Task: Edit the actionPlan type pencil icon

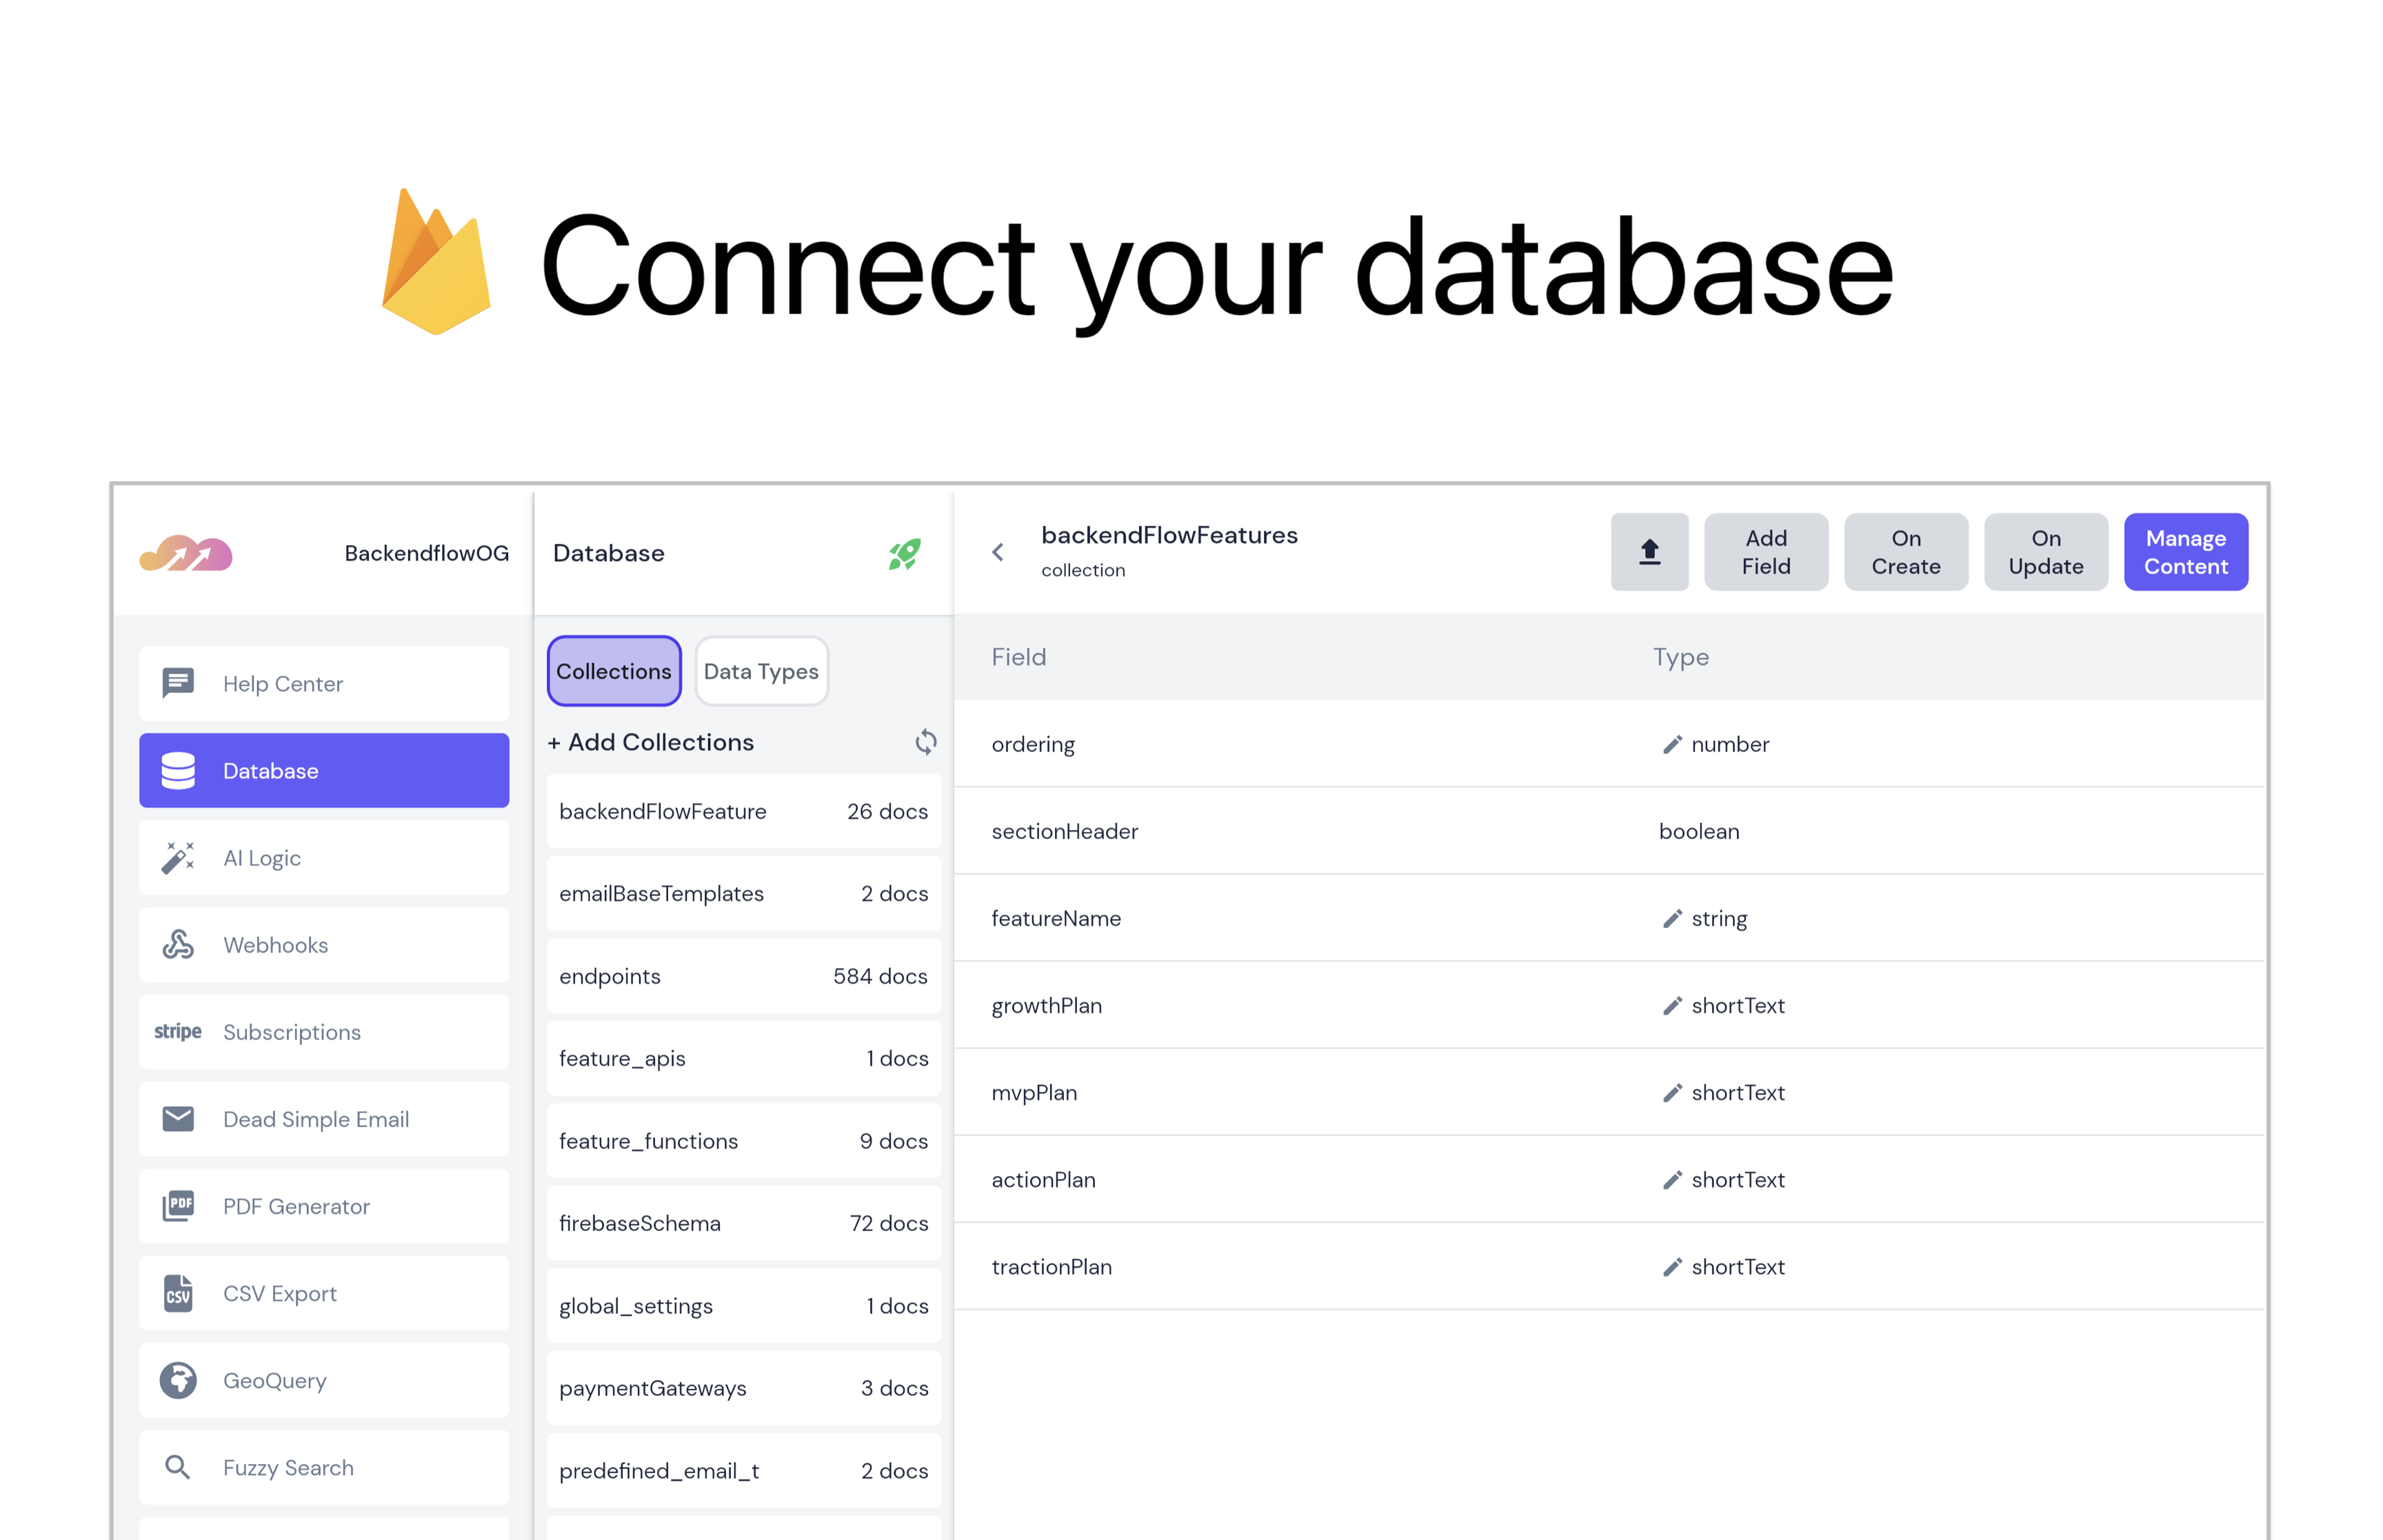Action: (1672, 1179)
